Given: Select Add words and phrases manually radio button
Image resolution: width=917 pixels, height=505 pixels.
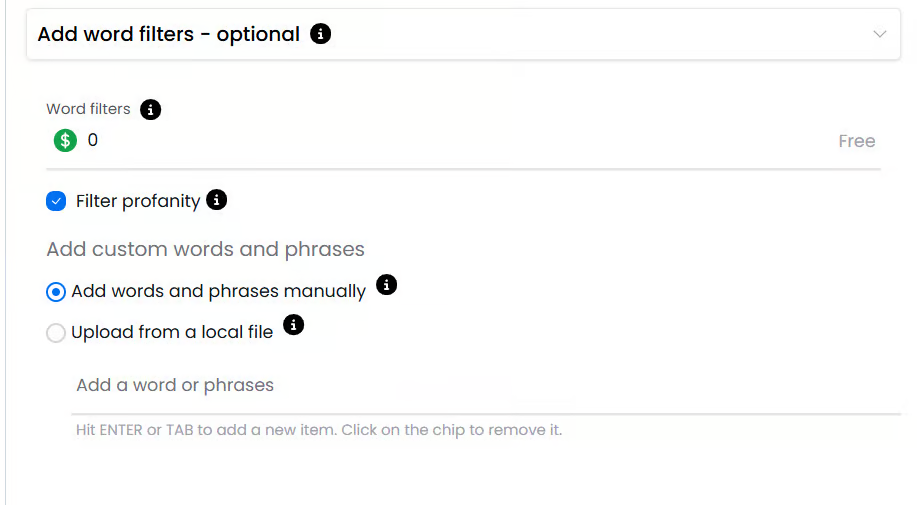Looking at the screenshot, I should pyautogui.click(x=56, y=292).
